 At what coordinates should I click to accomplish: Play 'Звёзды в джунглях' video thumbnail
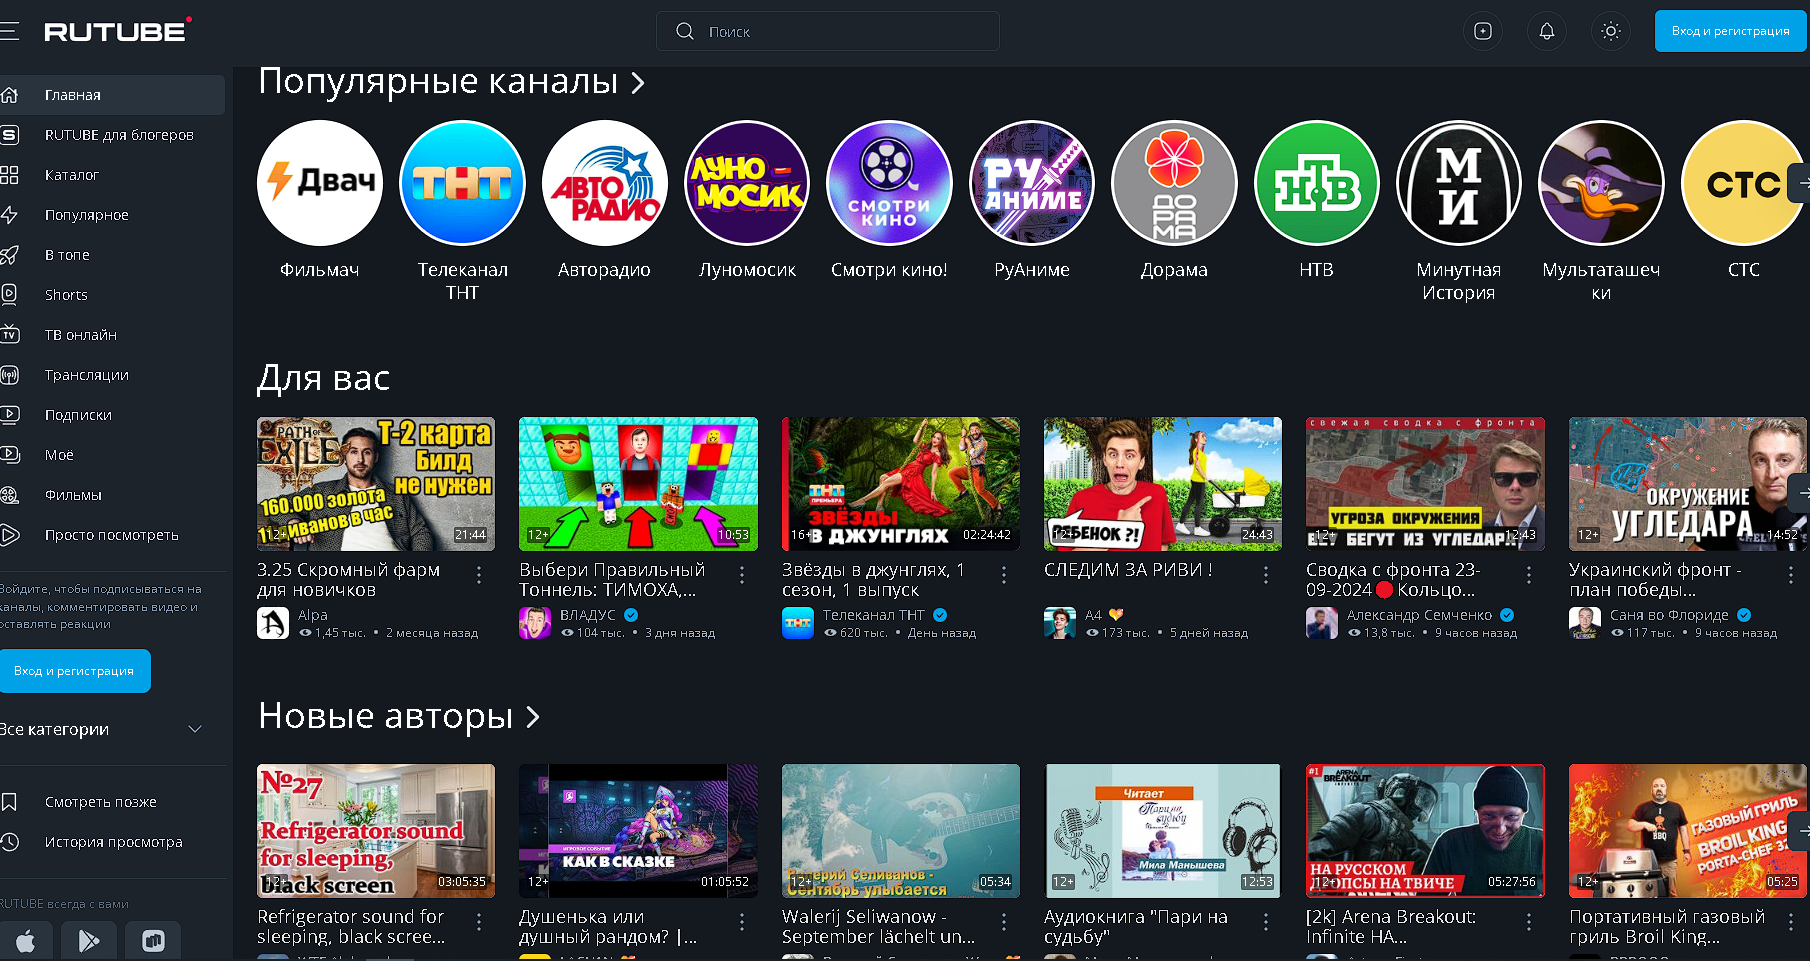pos(901,484)
